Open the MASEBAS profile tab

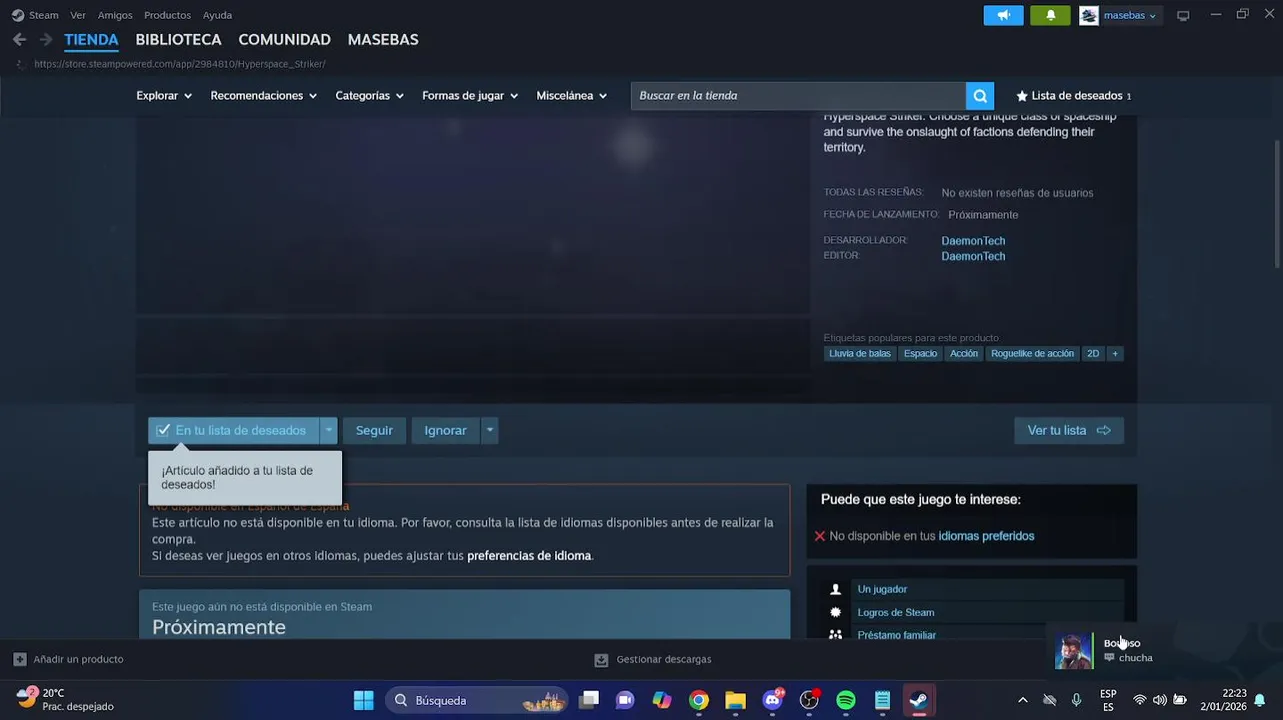point(383,40)
